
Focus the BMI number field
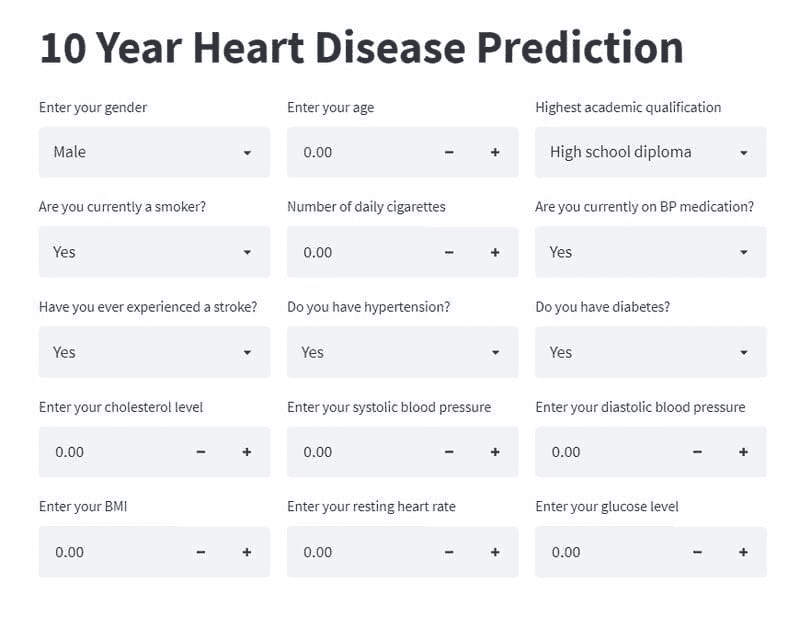pos(110,552)
